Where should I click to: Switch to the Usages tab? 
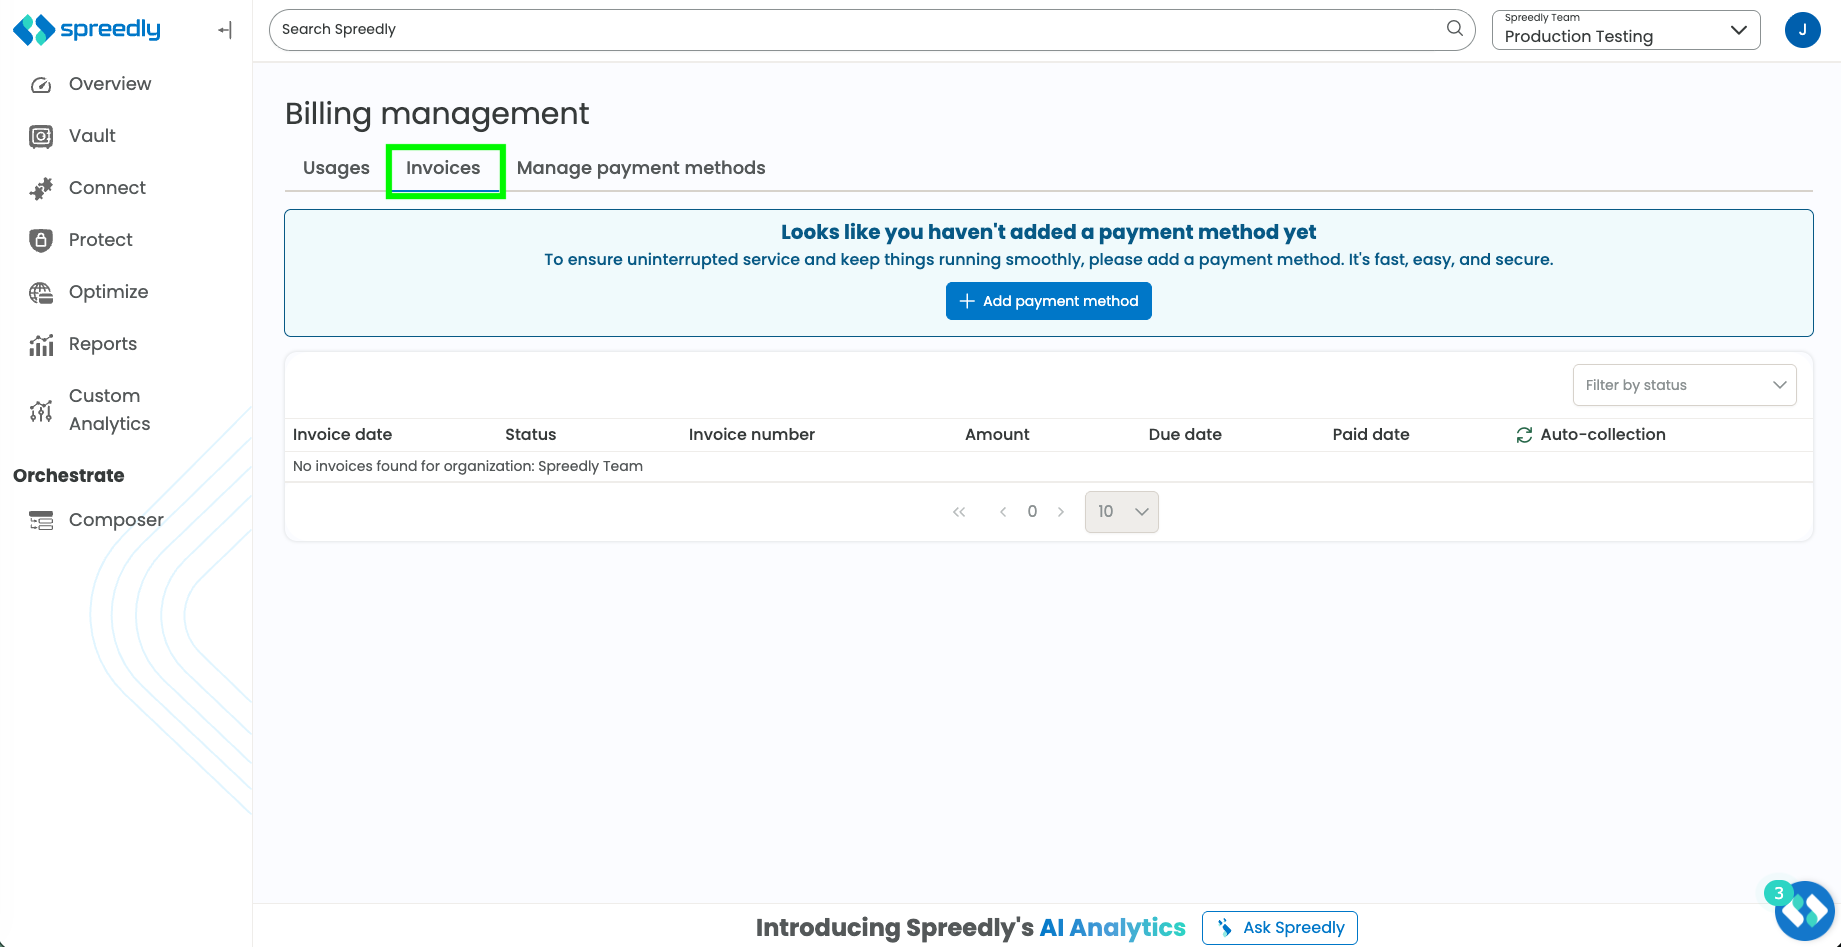click(336, 168)
